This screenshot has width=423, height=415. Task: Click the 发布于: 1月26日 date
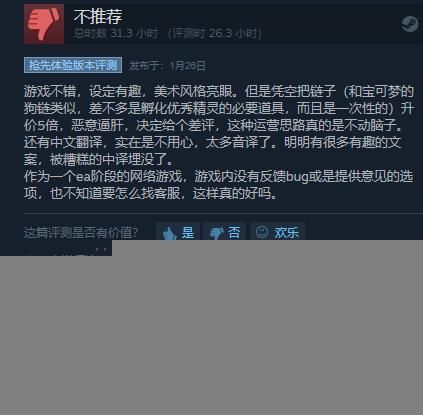(x=167, y=66)
